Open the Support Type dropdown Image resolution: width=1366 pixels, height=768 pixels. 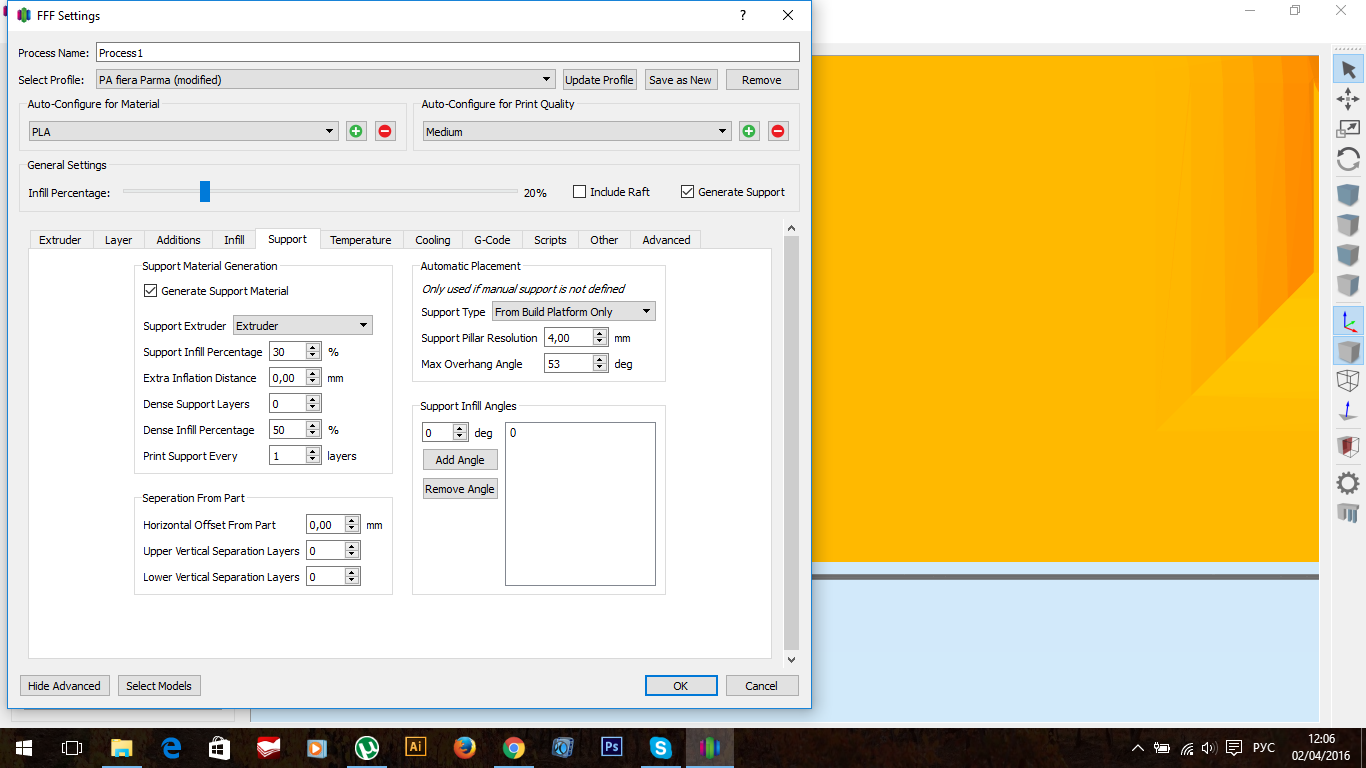[x=574, y=312]
